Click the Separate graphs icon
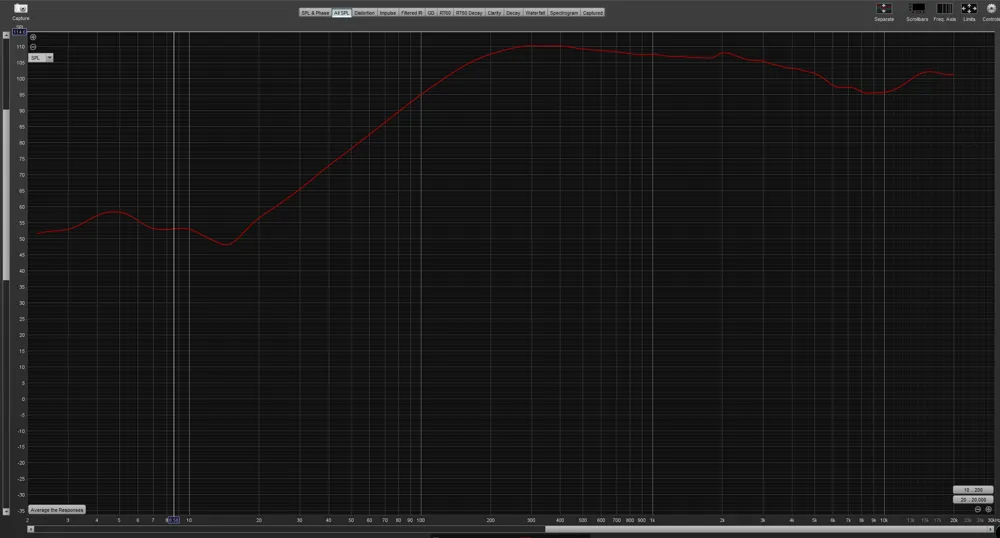Screen dimensions: 1000x538 click(884, 8)
